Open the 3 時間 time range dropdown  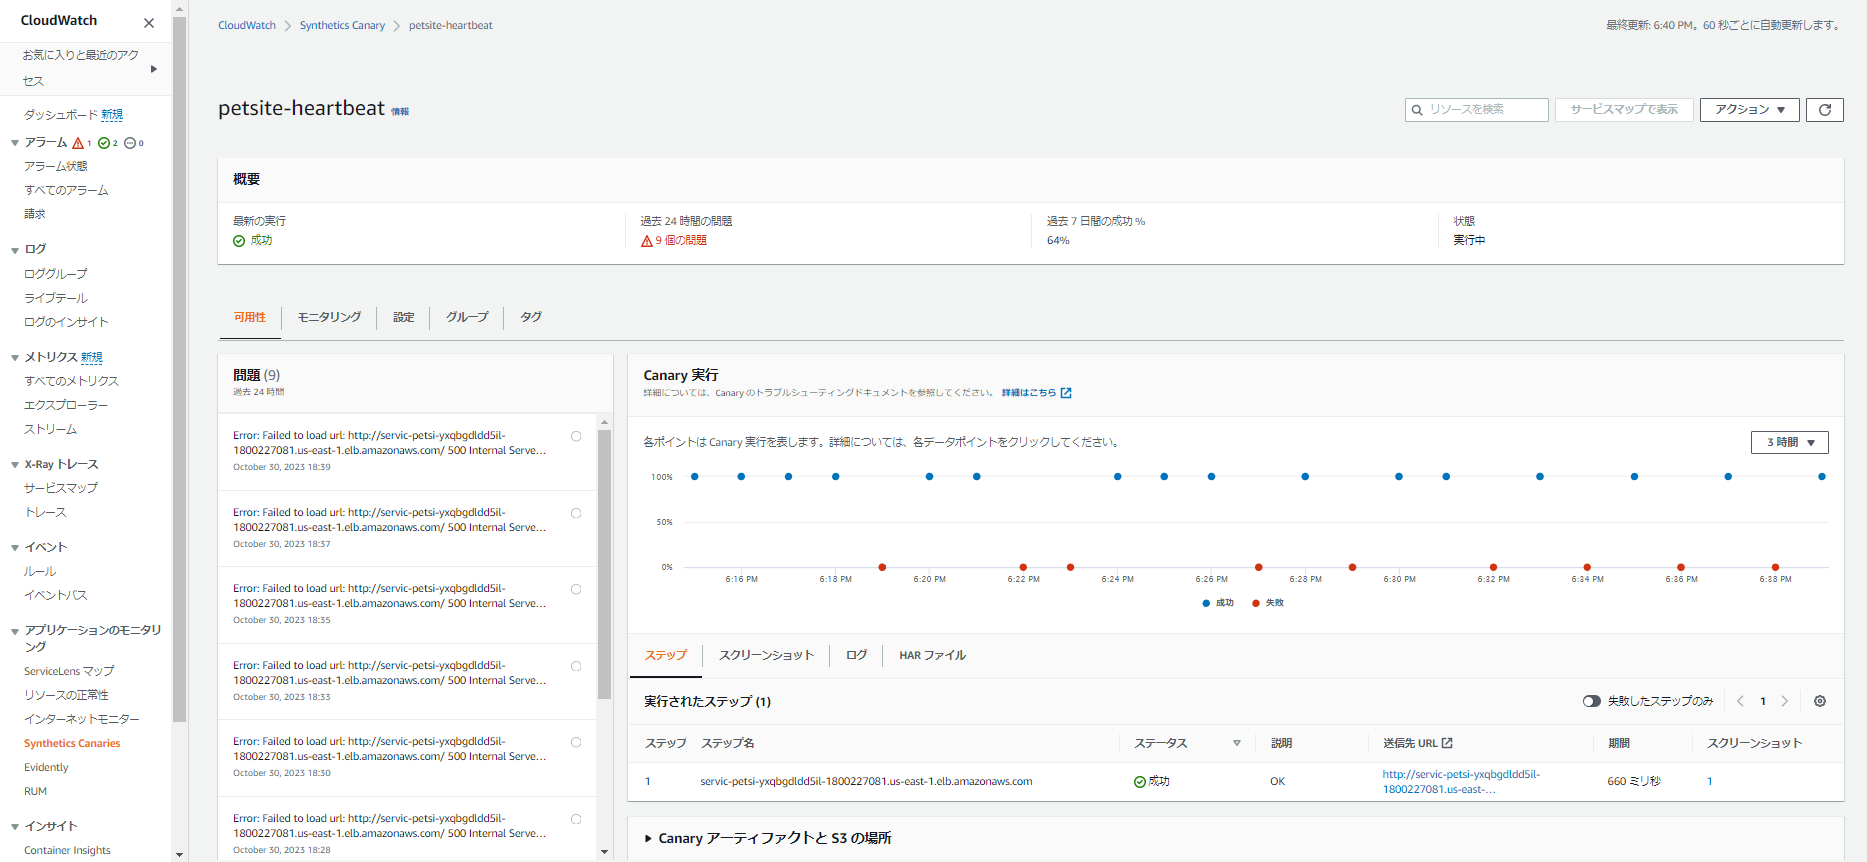pos(1789,442)
